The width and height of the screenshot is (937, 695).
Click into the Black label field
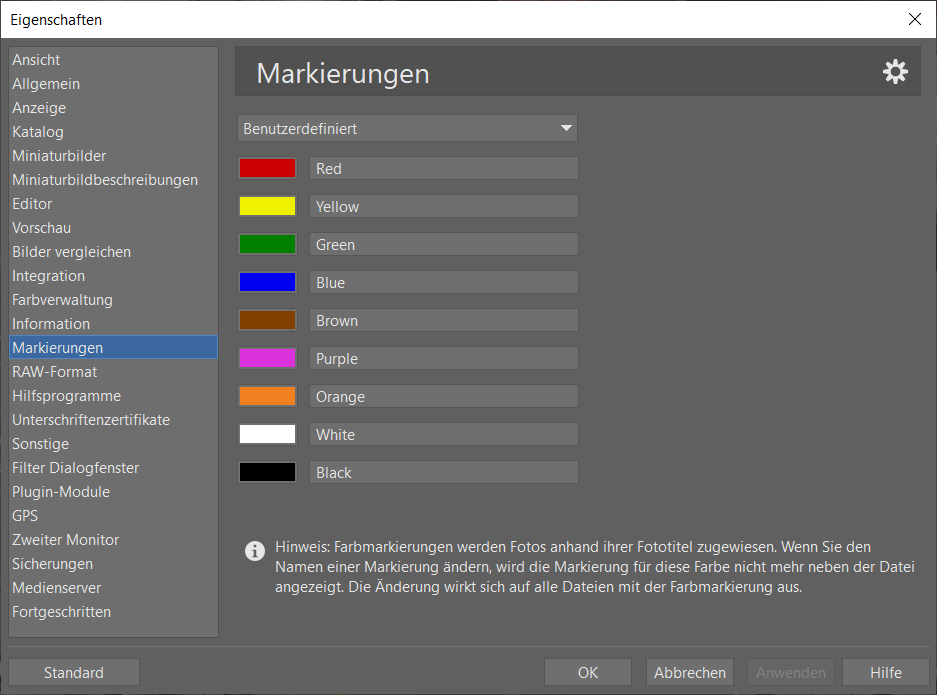[443, 472]
